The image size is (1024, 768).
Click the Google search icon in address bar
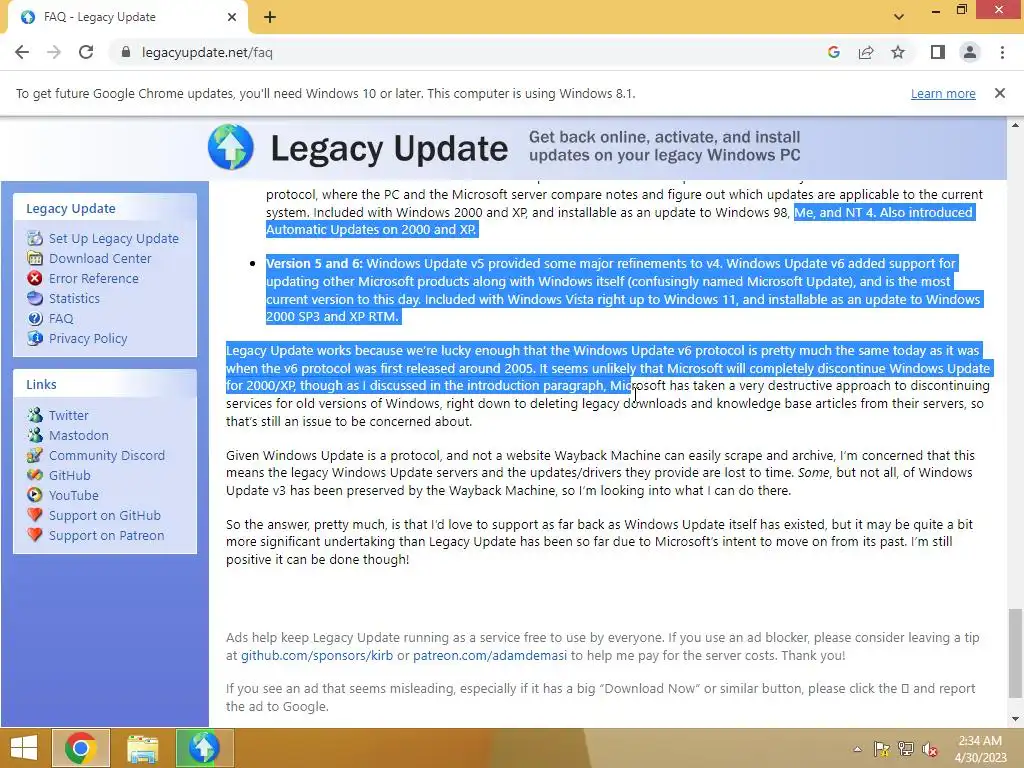point(833,52)
